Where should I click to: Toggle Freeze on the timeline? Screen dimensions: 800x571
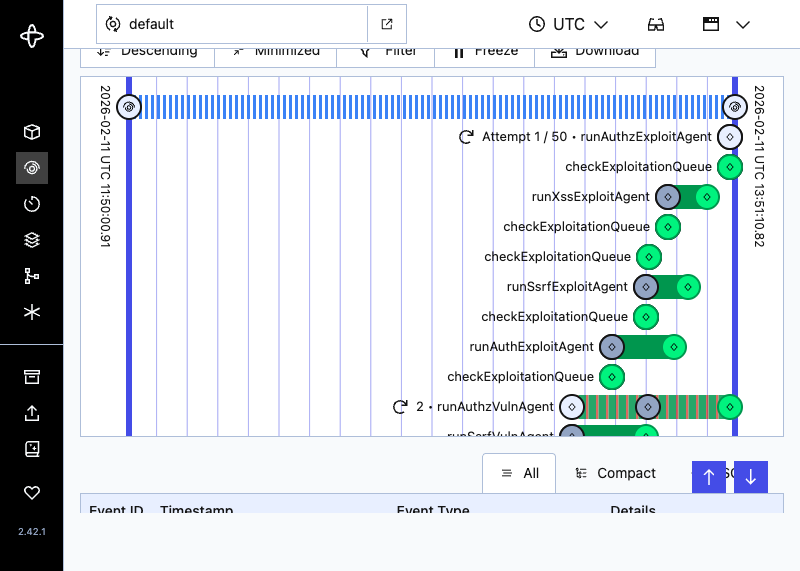[x=485, y=52]
